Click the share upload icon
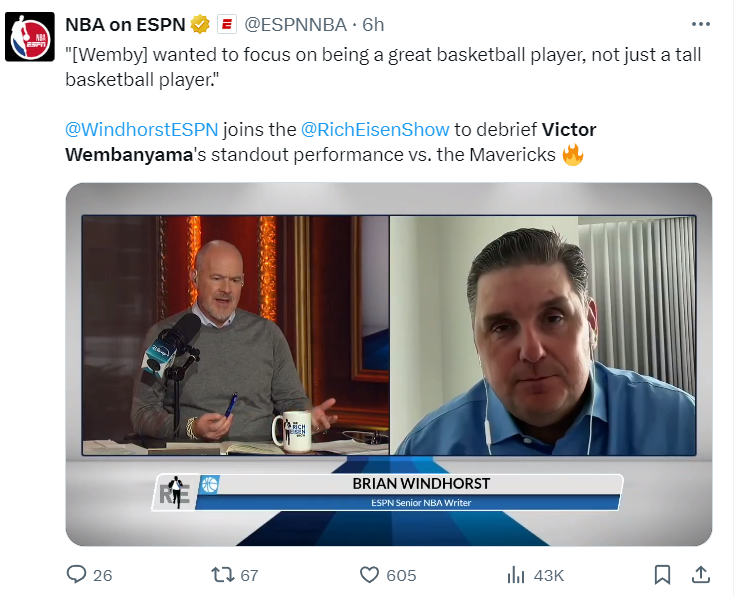This screenshot has height=596, width=737. click(x=700, y=575)
